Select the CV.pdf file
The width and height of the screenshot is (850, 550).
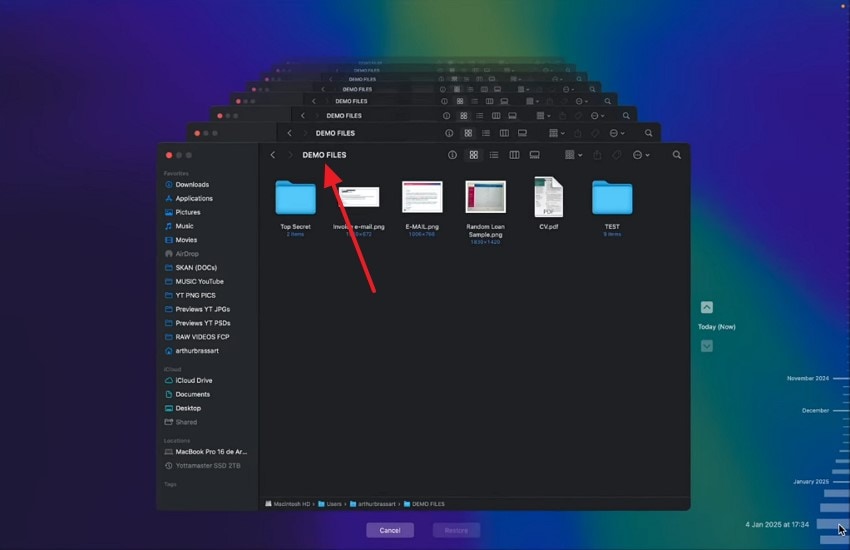(x=549, y=197)
